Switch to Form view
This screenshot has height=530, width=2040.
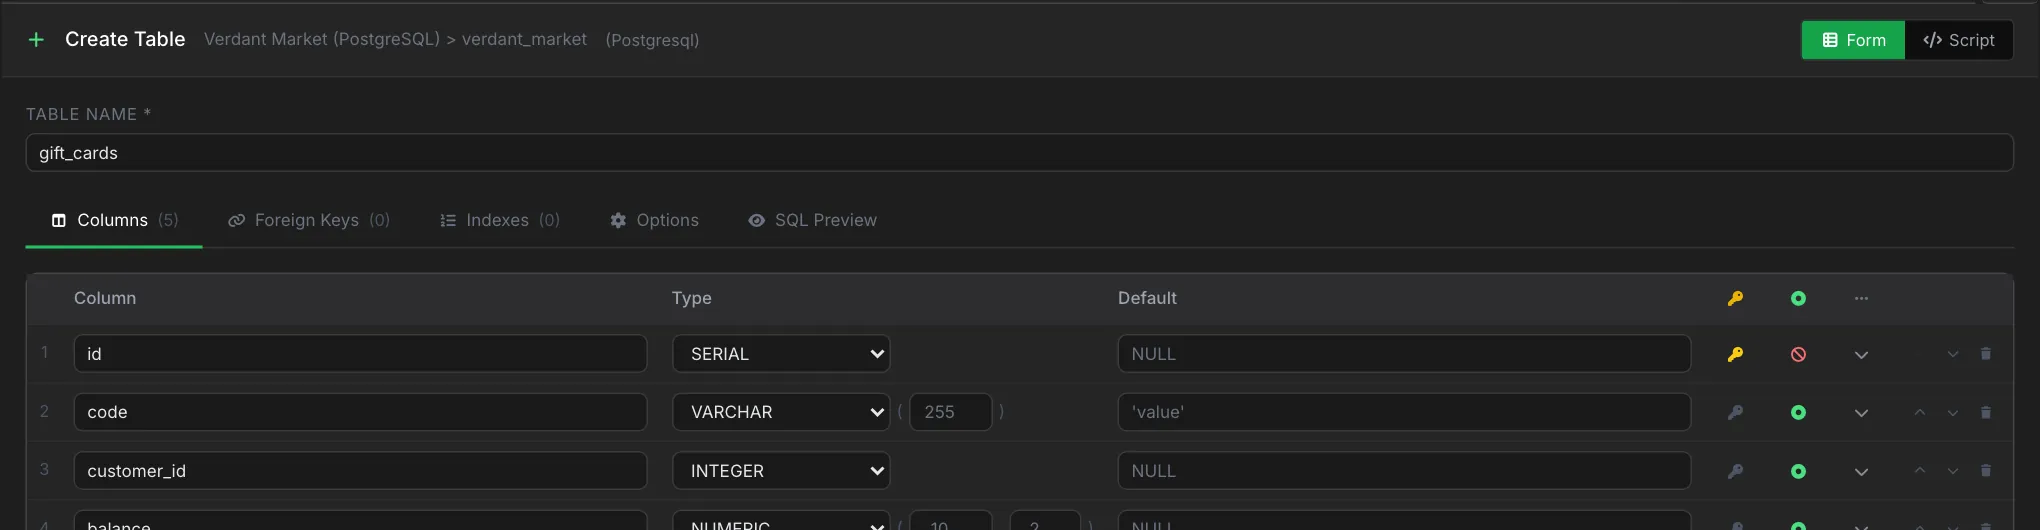(1853, 40)
